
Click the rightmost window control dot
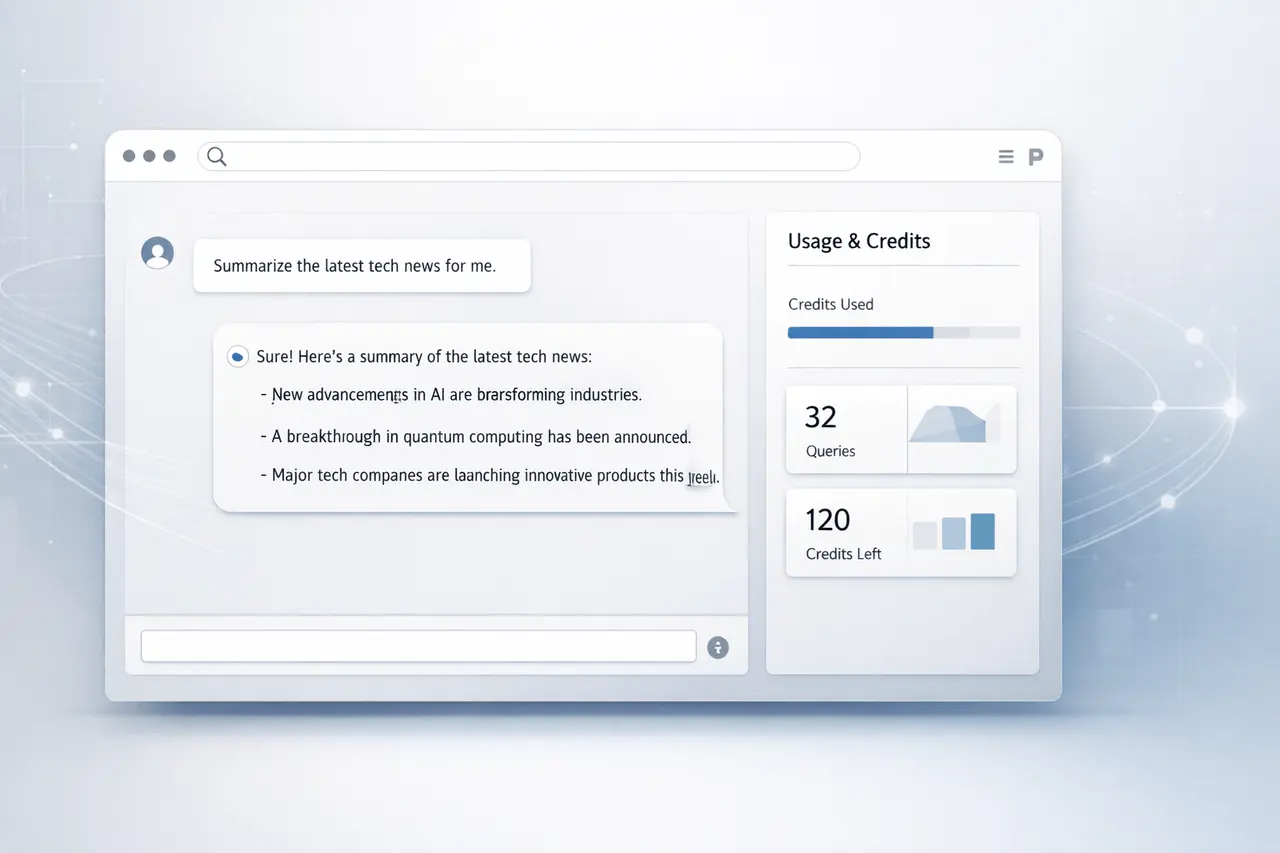coord(168,156)
